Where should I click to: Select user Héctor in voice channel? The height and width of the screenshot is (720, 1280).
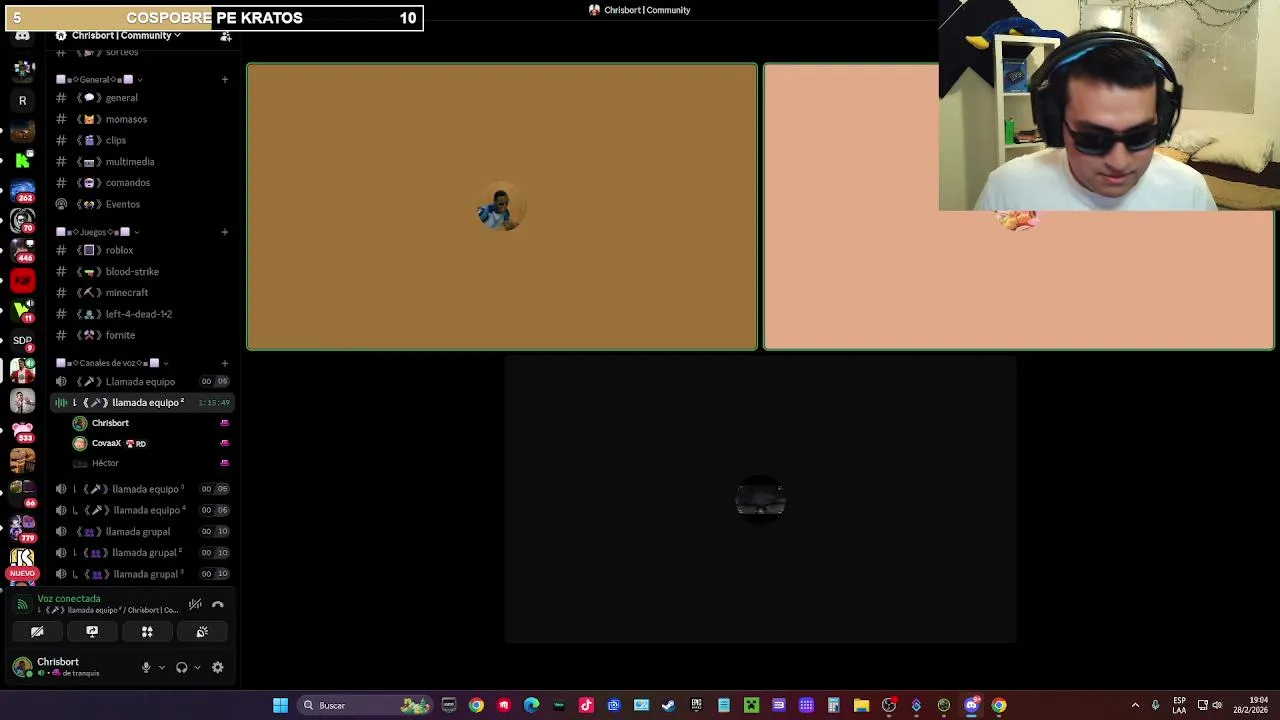[x=150, y=463]
